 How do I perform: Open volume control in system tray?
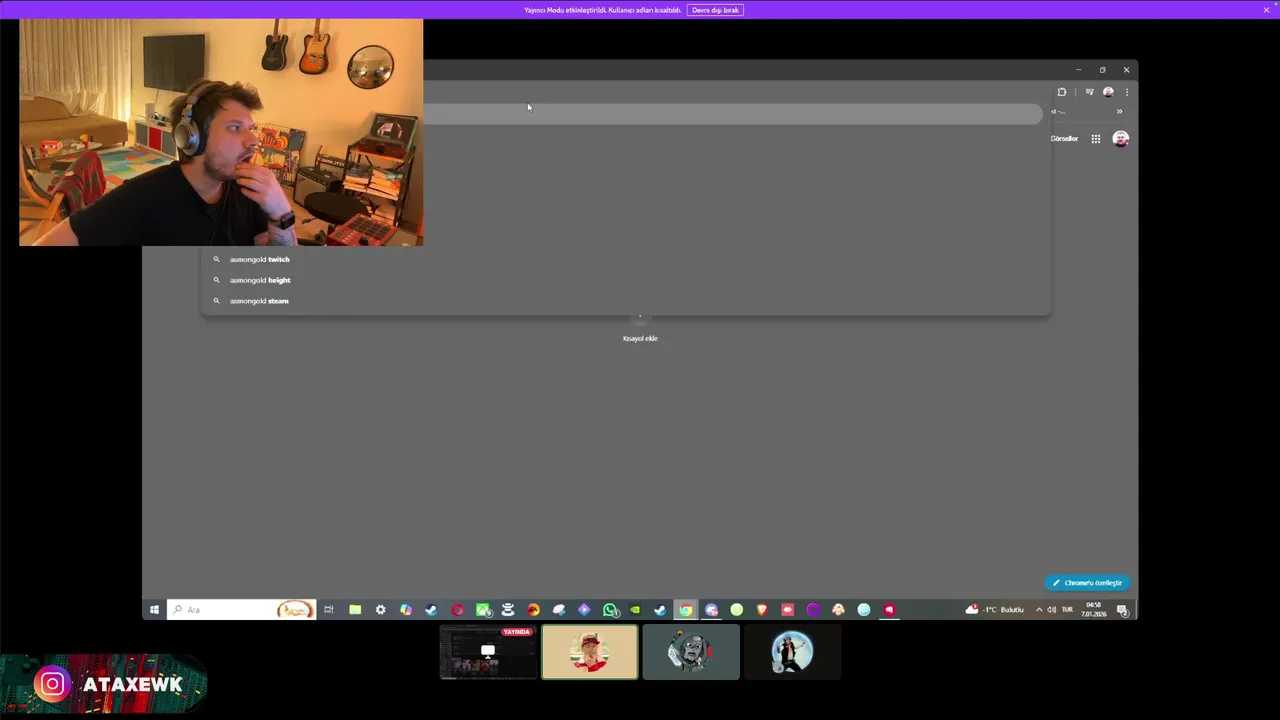pos(1051,610)
